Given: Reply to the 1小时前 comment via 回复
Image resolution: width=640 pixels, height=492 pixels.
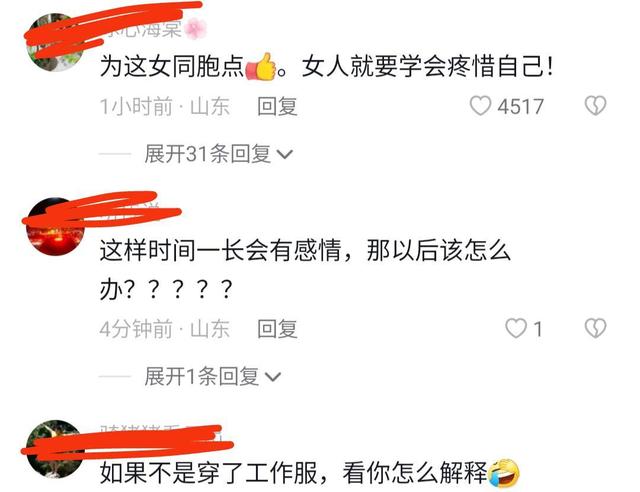Looking at the screenshot, I should point(277,107).
